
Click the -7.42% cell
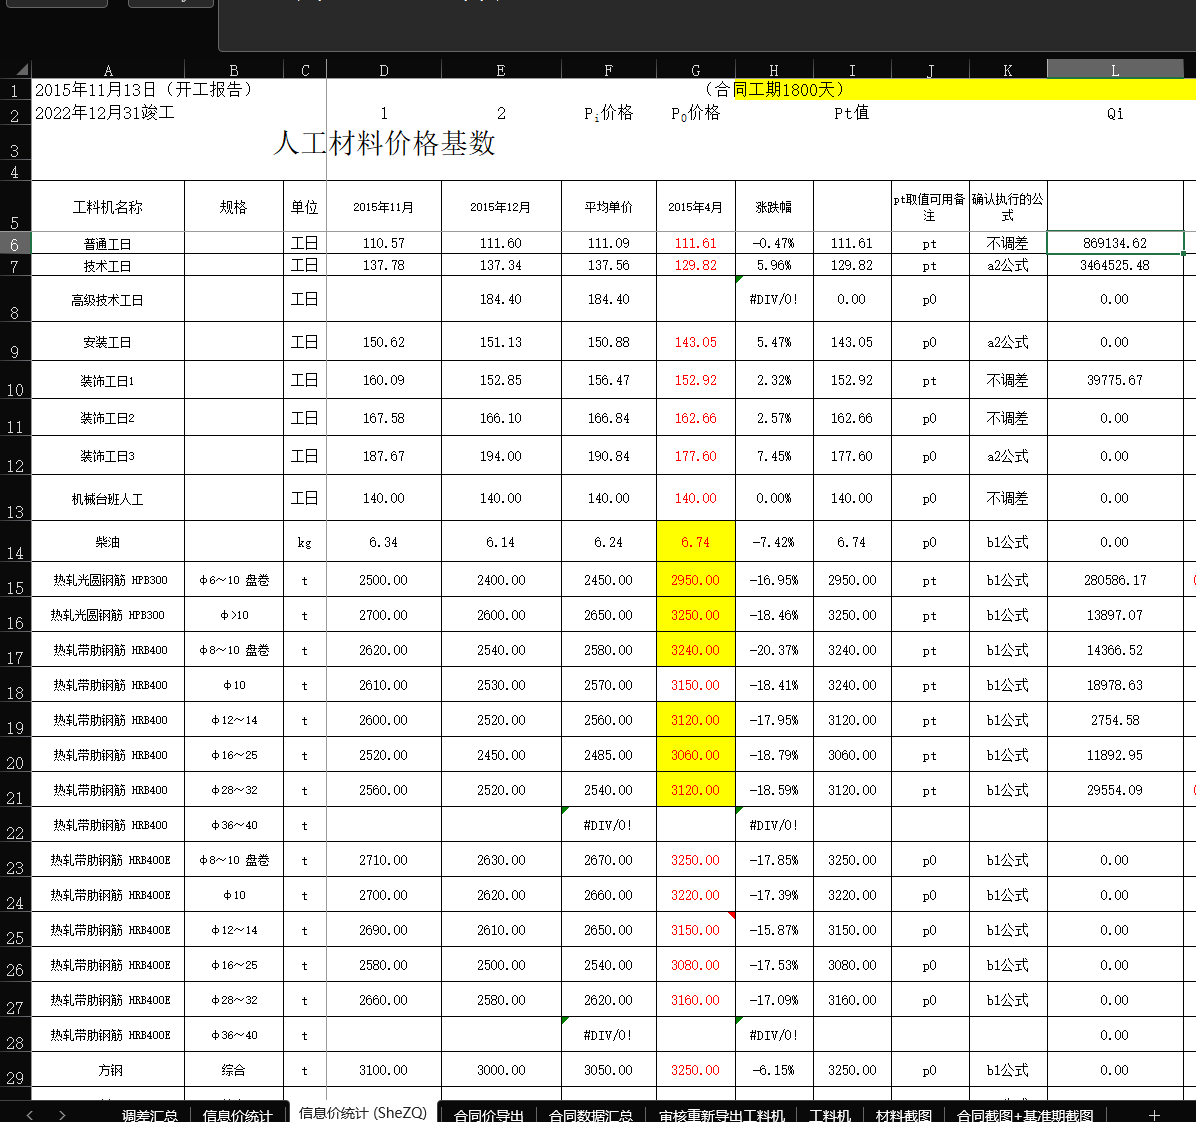coord(773,542)
